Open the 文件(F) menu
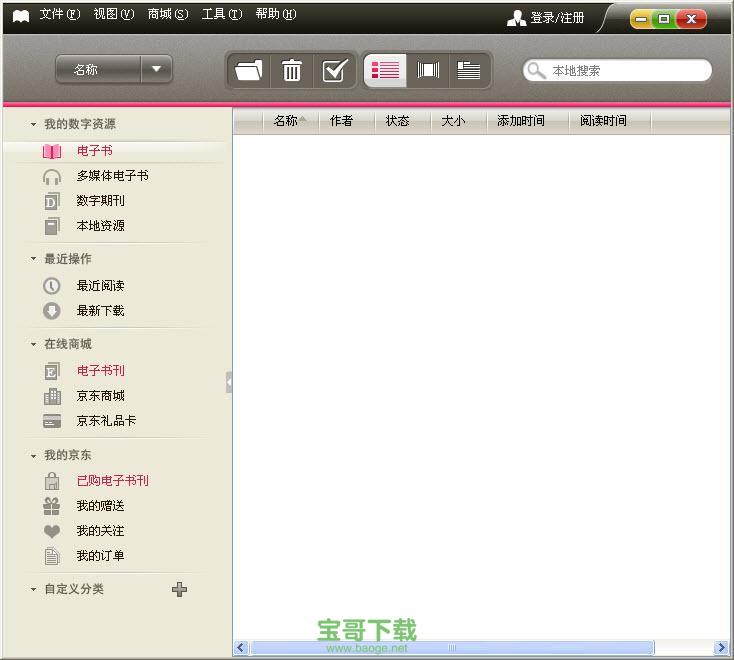The width and height of the screenshot is (734, 660). 59,15
